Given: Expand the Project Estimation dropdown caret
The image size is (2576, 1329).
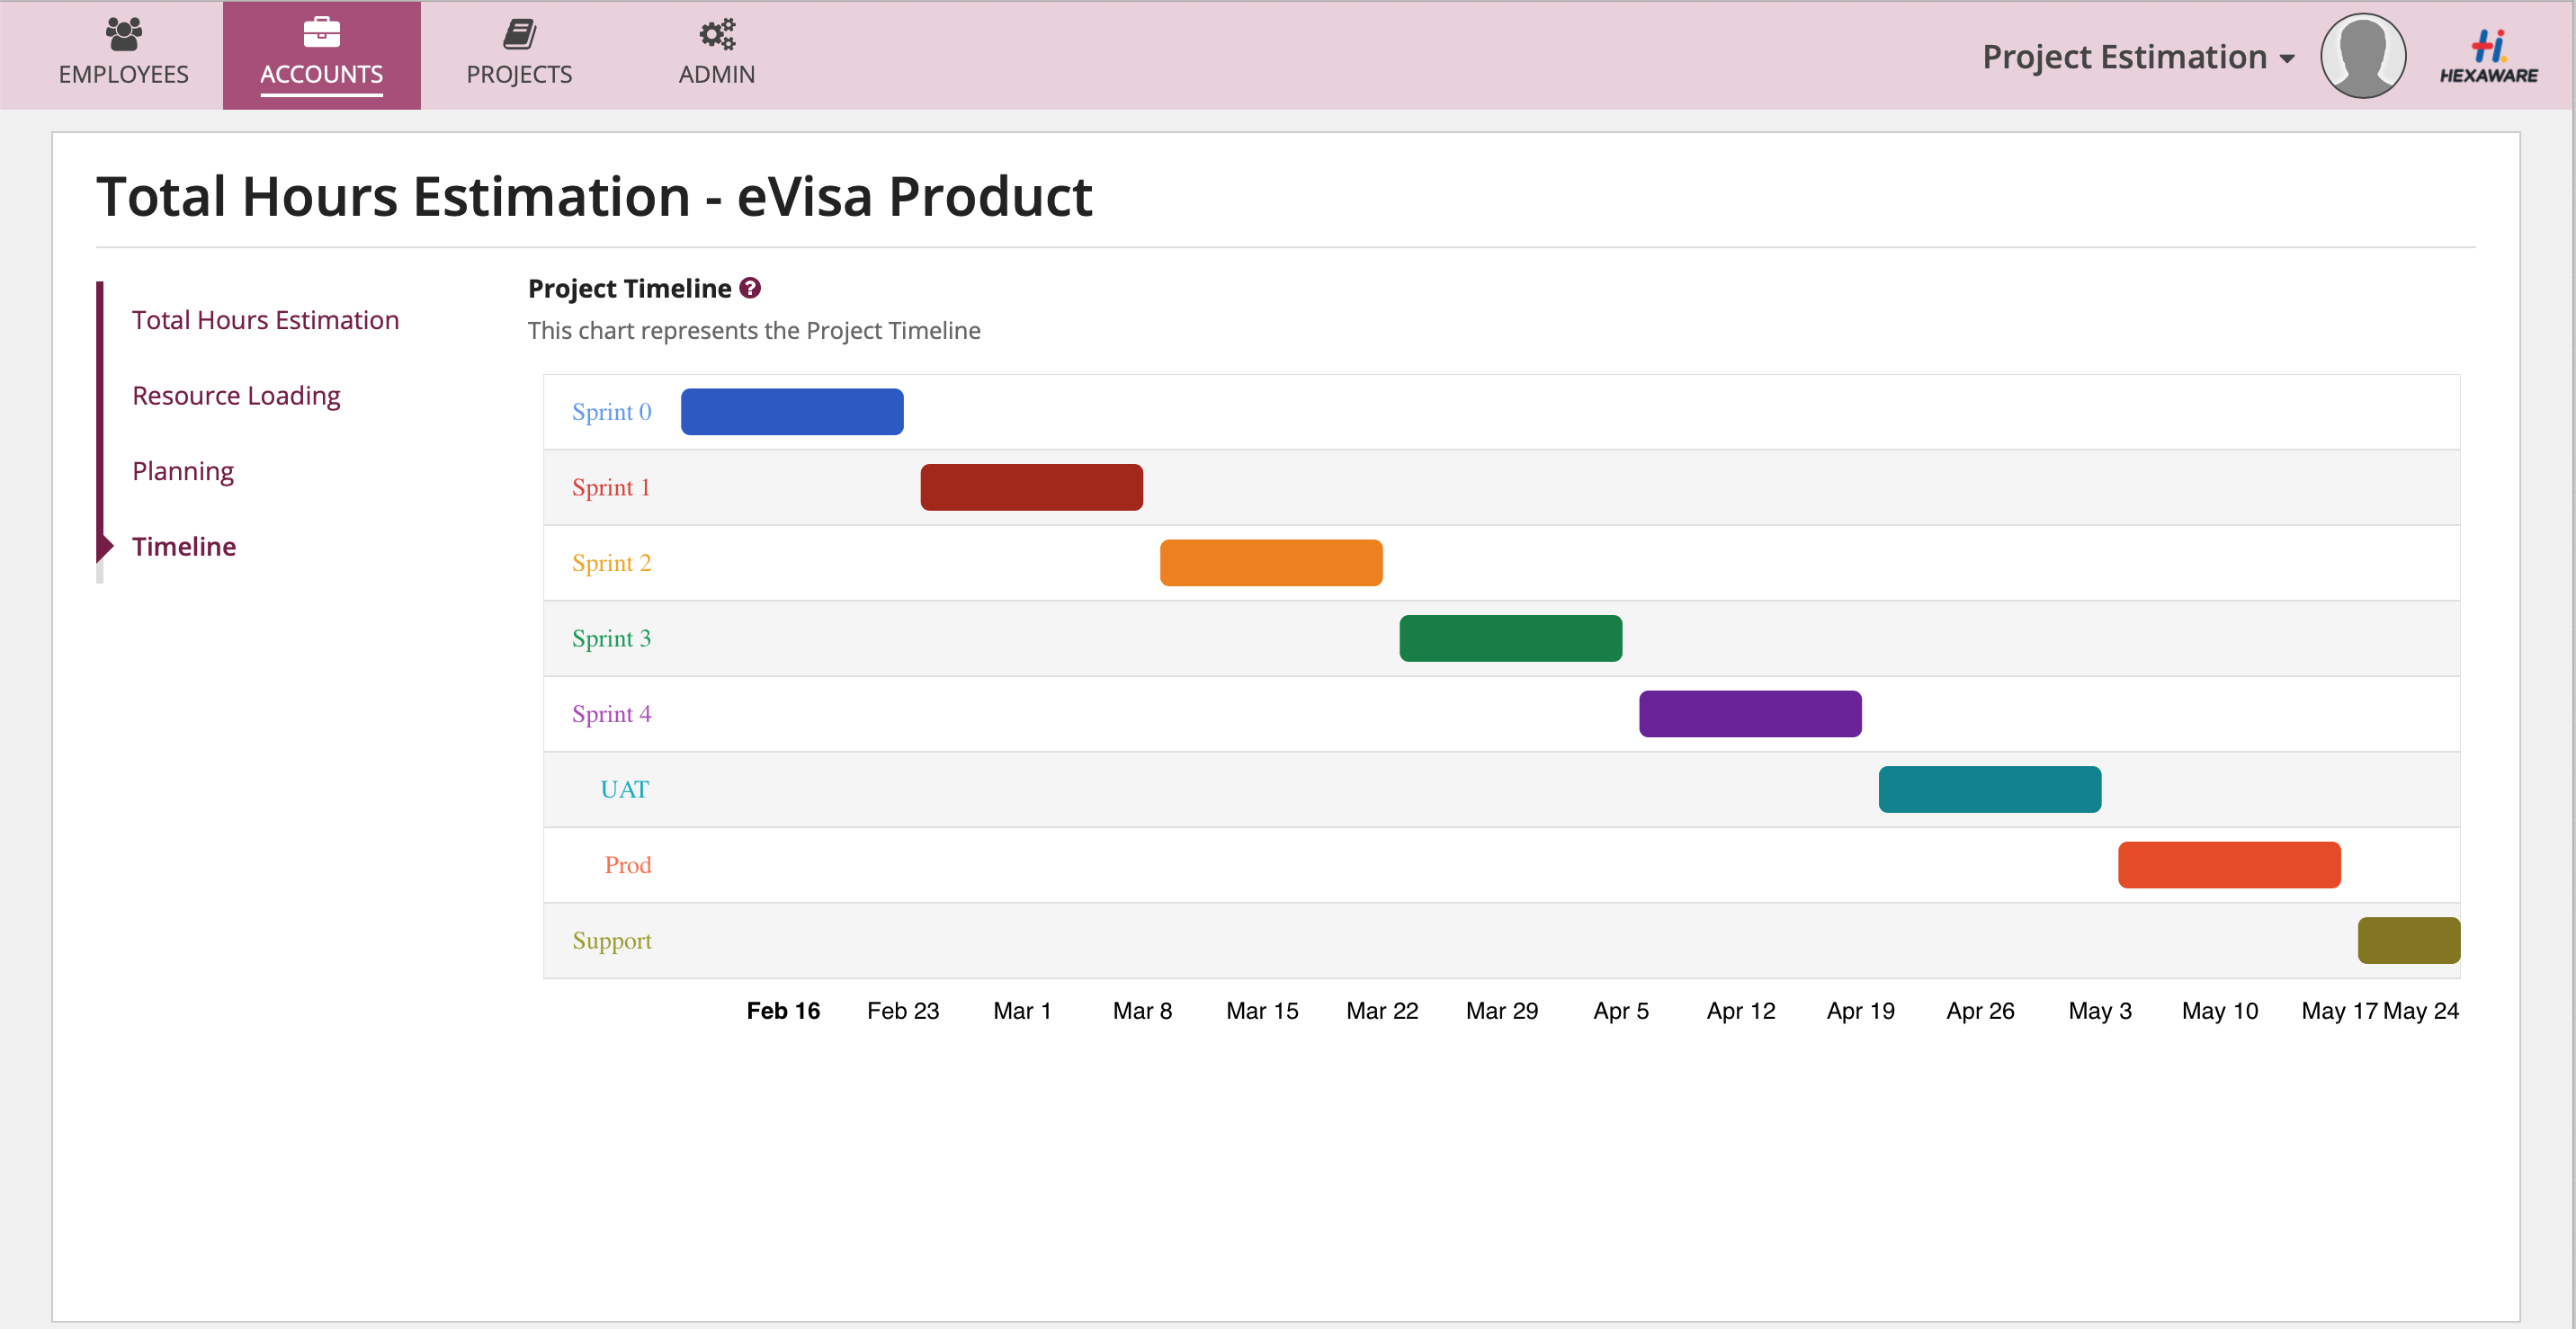Looking at the screenshot, I should [2287, 59].
